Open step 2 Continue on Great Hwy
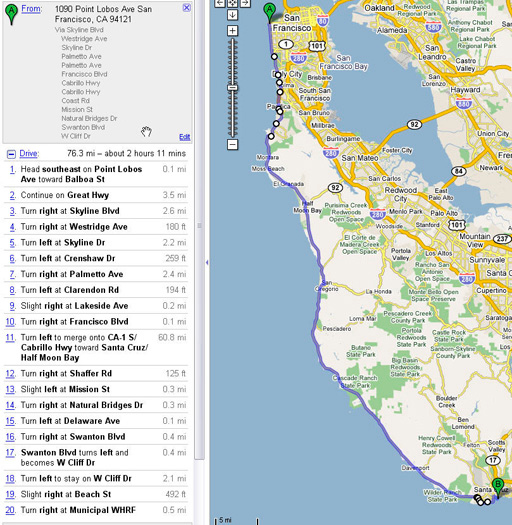This screenshot has width=512, height=525. pyautogui.click(x=96, y=195)
